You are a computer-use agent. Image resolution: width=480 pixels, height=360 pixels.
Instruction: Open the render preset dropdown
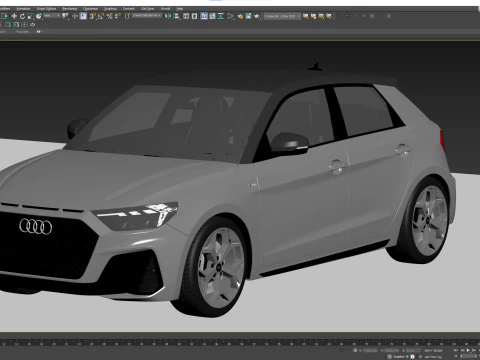pyautogui.click(x=282, y=16)
